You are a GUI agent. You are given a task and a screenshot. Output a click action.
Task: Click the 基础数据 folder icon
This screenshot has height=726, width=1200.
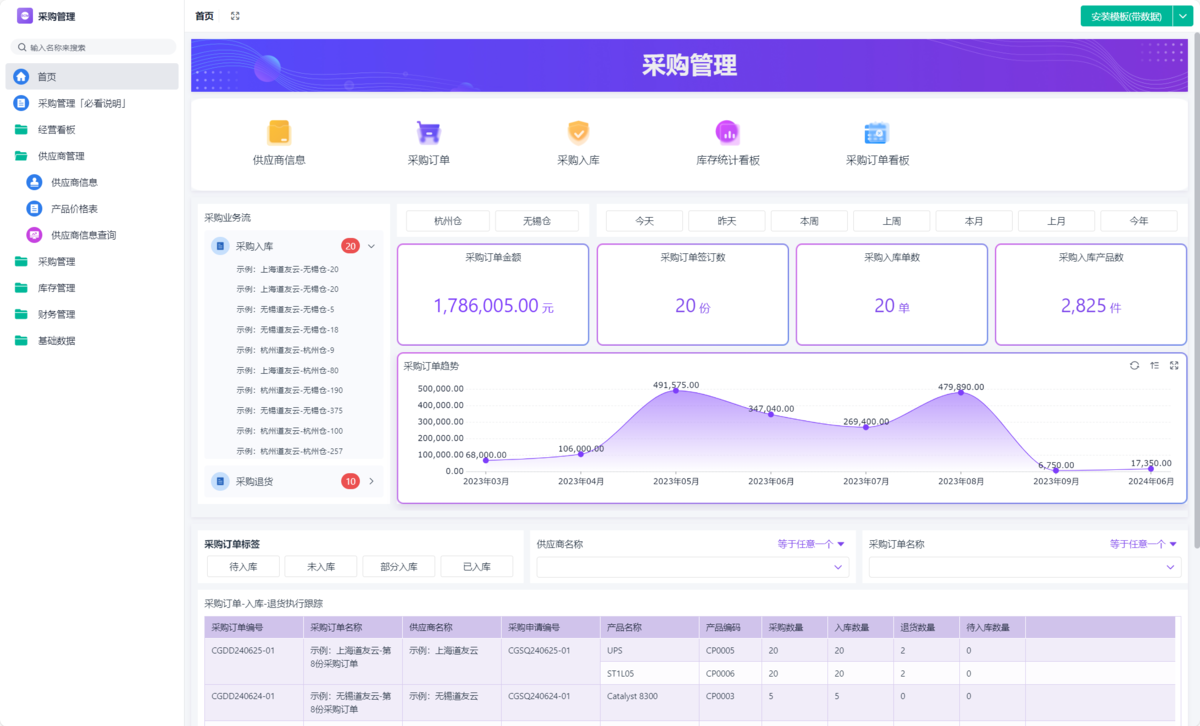21,340
